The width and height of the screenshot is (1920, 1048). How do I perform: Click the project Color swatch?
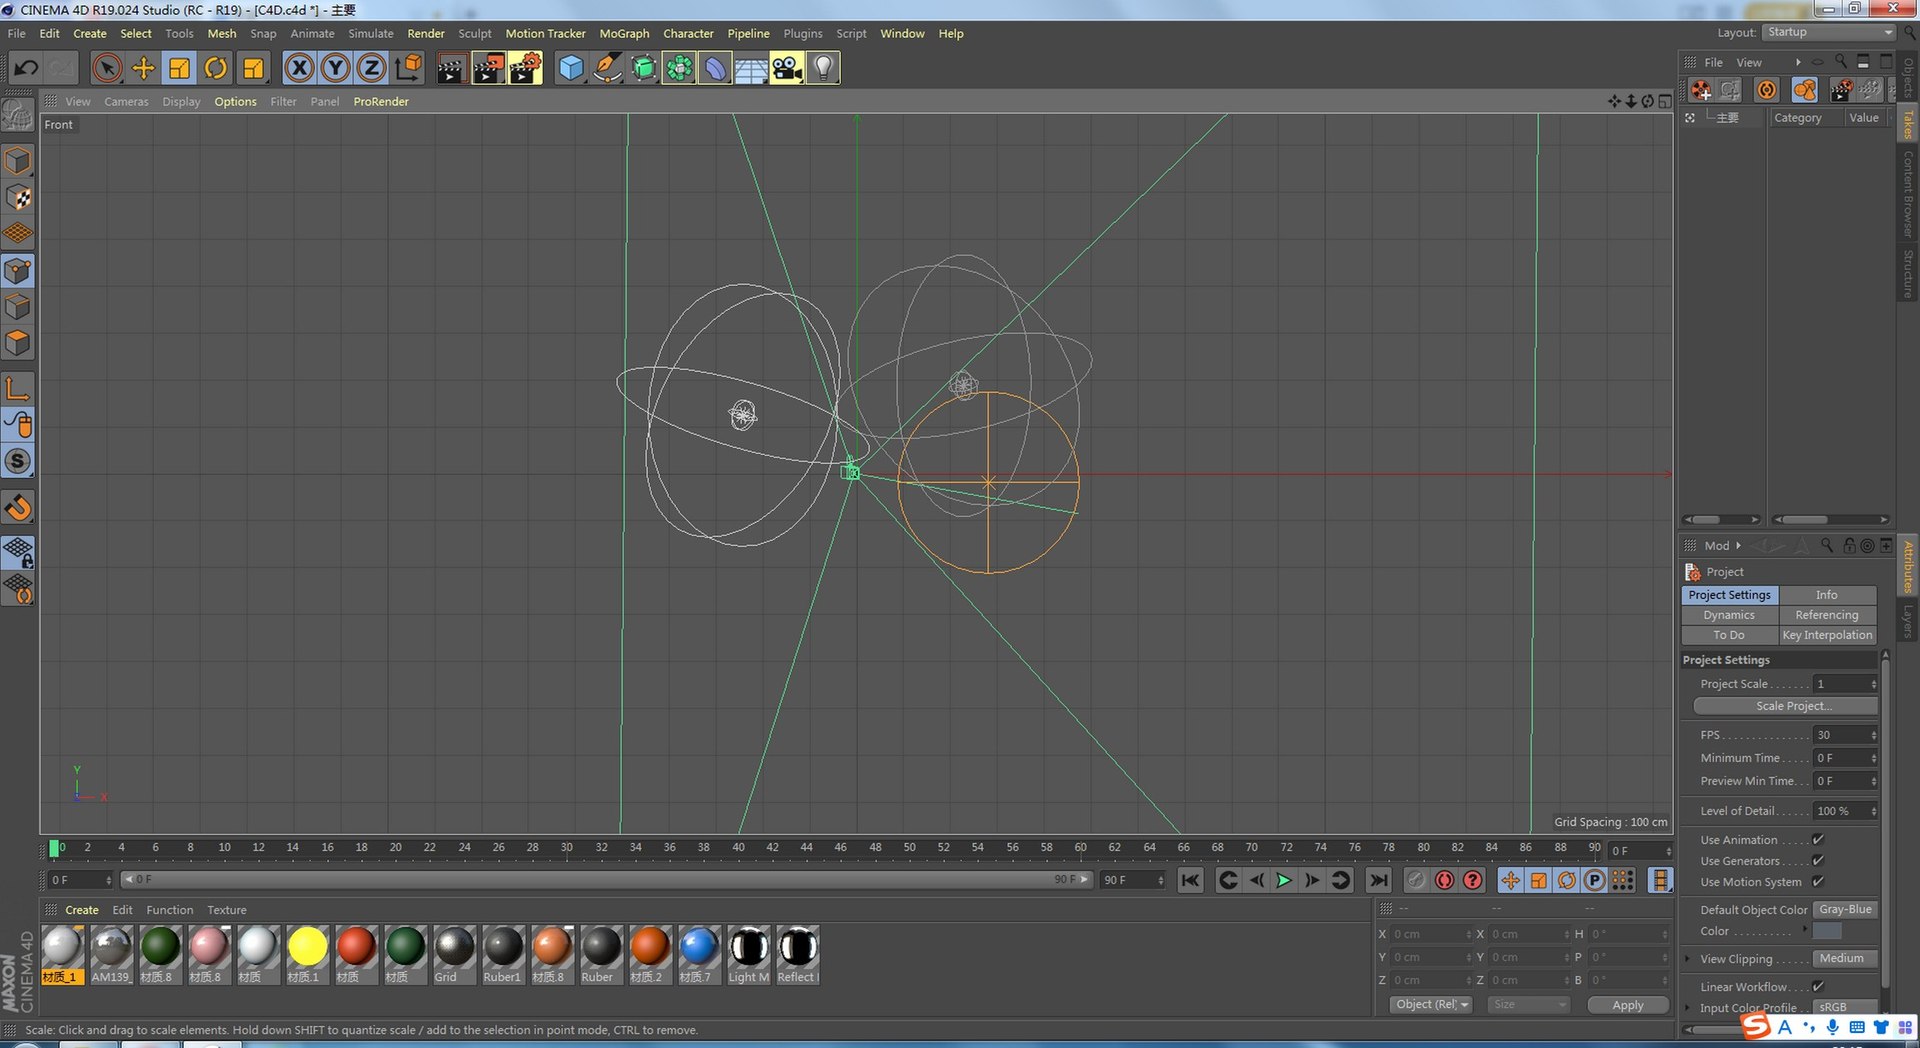[x=1827, y=931]
